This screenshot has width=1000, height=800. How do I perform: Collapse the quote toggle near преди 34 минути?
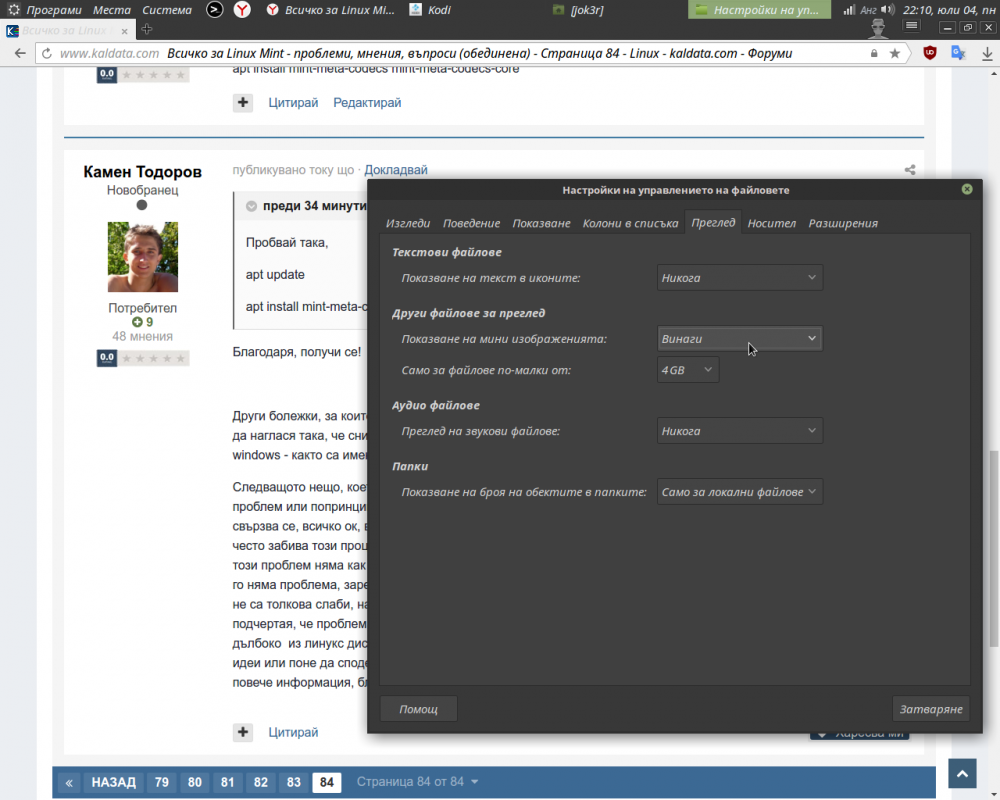point(251,206)
